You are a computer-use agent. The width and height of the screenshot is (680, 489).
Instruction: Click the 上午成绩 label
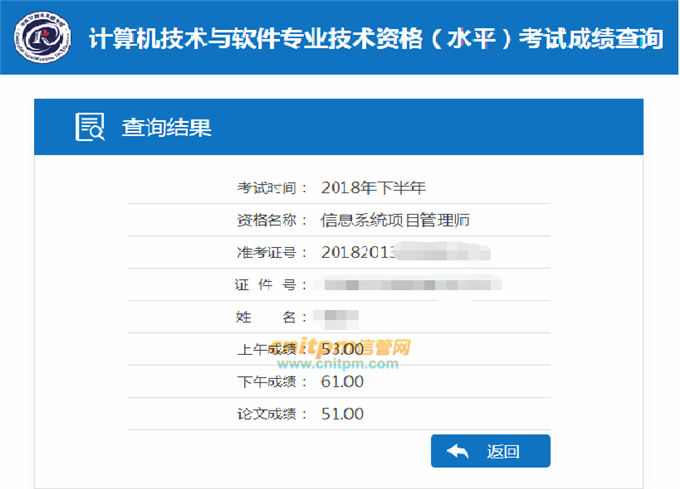267,349
